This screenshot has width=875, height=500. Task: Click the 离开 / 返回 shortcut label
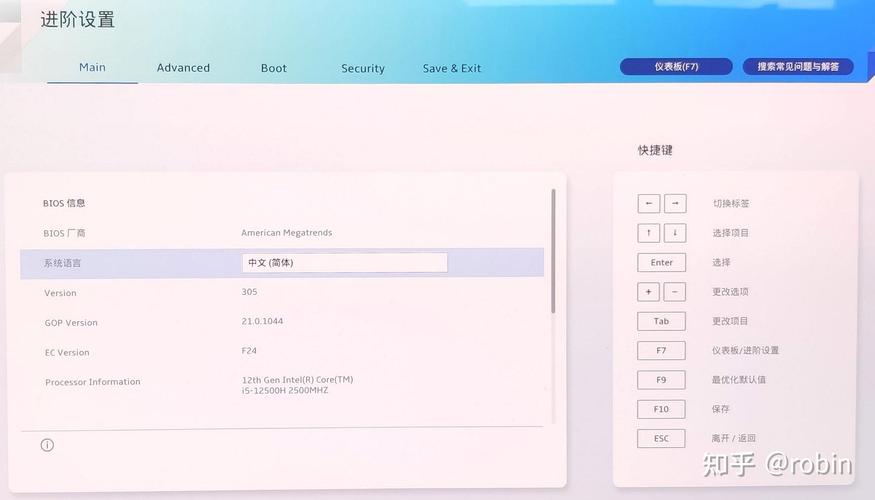[x=733, y=439]
